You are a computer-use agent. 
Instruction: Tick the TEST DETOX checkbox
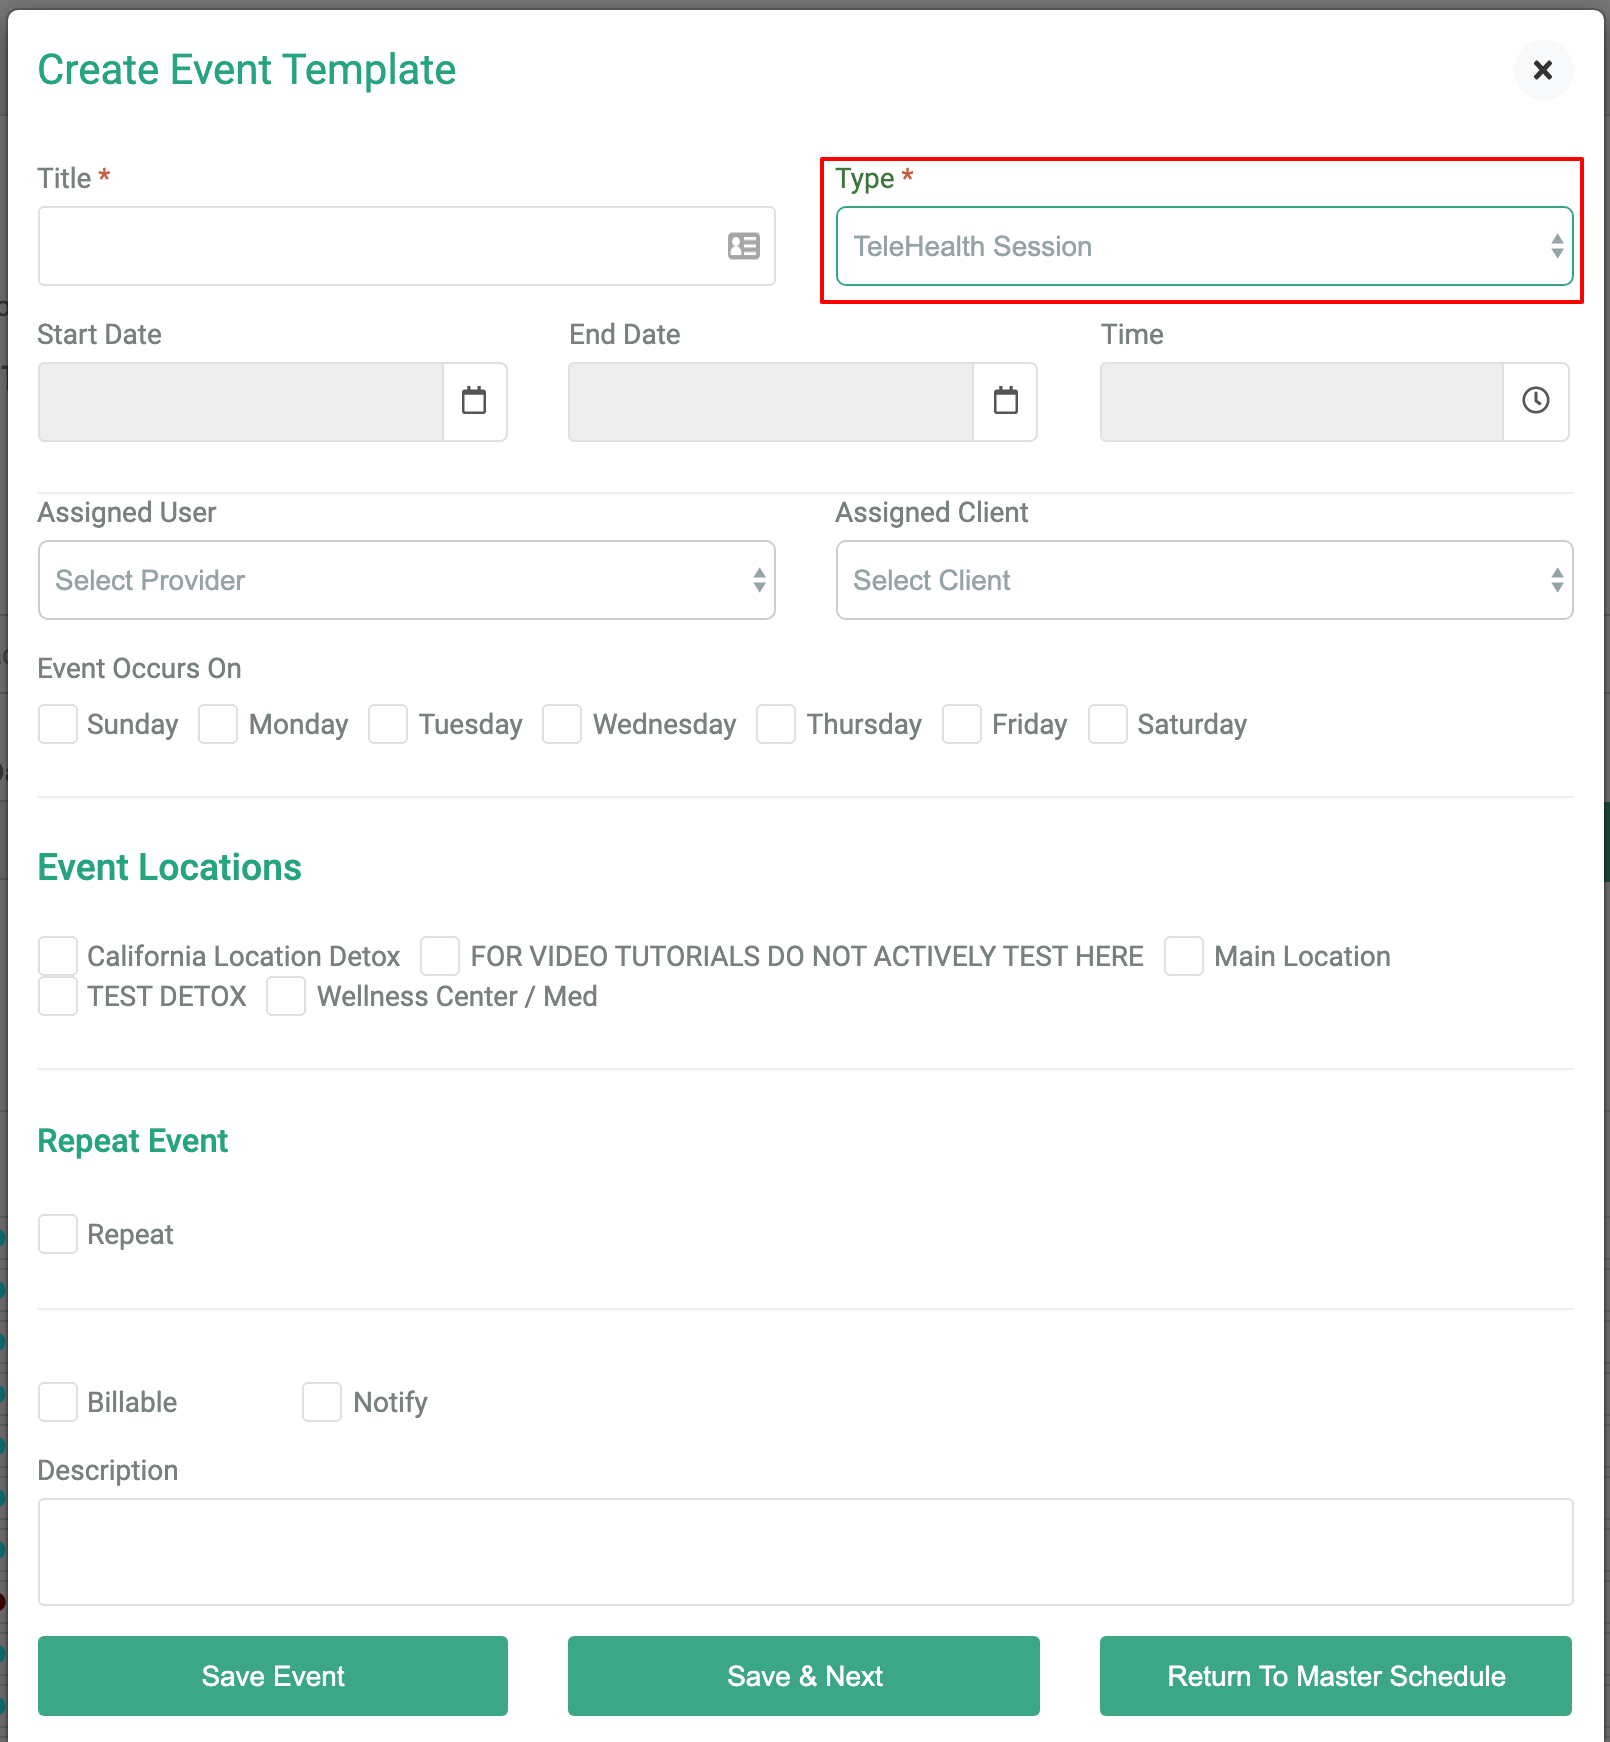pos(58,996)
